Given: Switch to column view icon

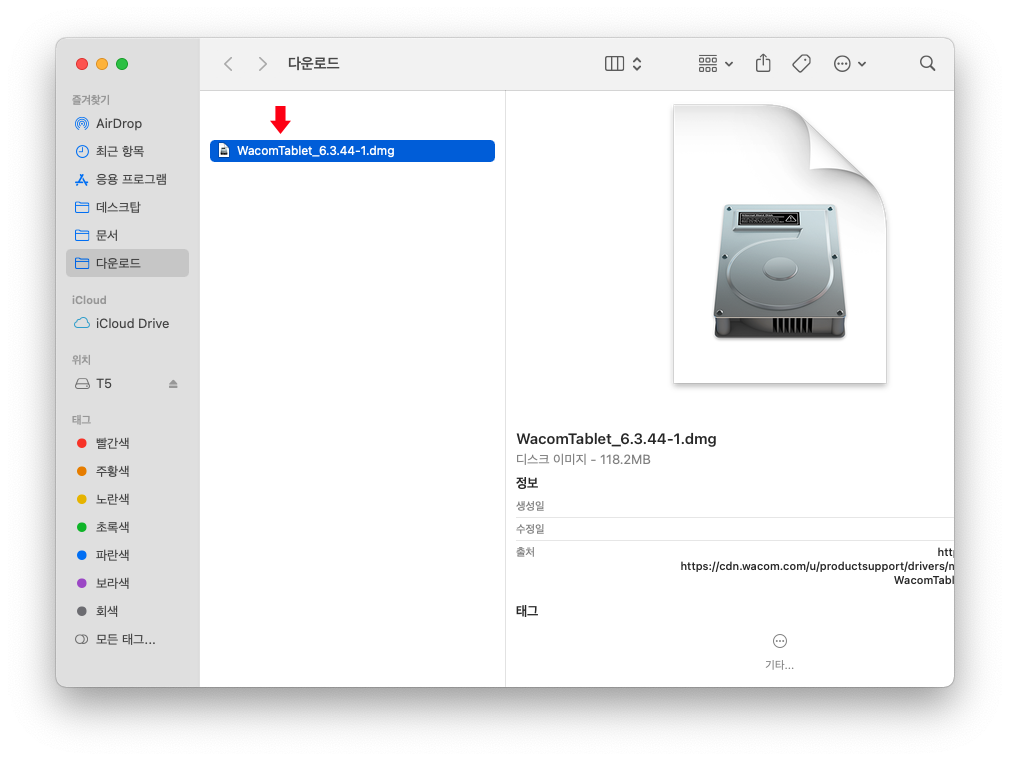Looking at the screenshot, I should 615,63.
